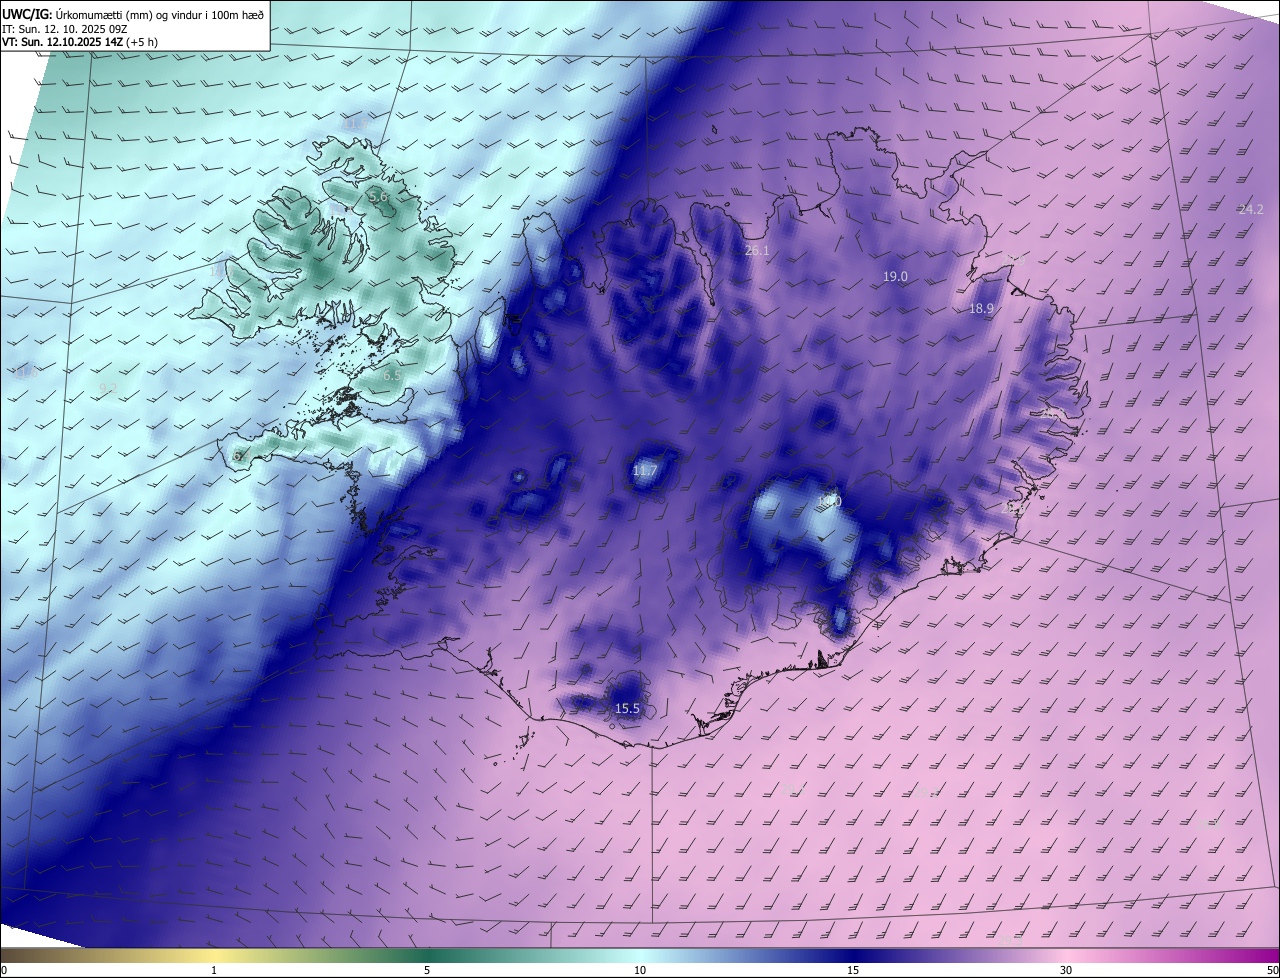Click the 15 tick on the color scale
This screenshot has height=978, width=1280.
click(x=853, y=970)
